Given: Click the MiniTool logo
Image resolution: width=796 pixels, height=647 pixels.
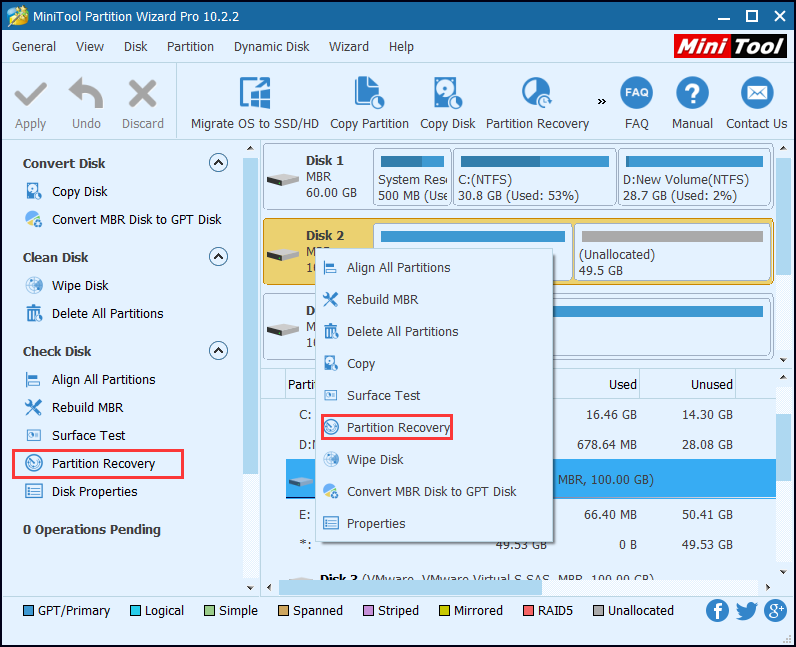Looking at the screenshot, I should pos(730,46).
